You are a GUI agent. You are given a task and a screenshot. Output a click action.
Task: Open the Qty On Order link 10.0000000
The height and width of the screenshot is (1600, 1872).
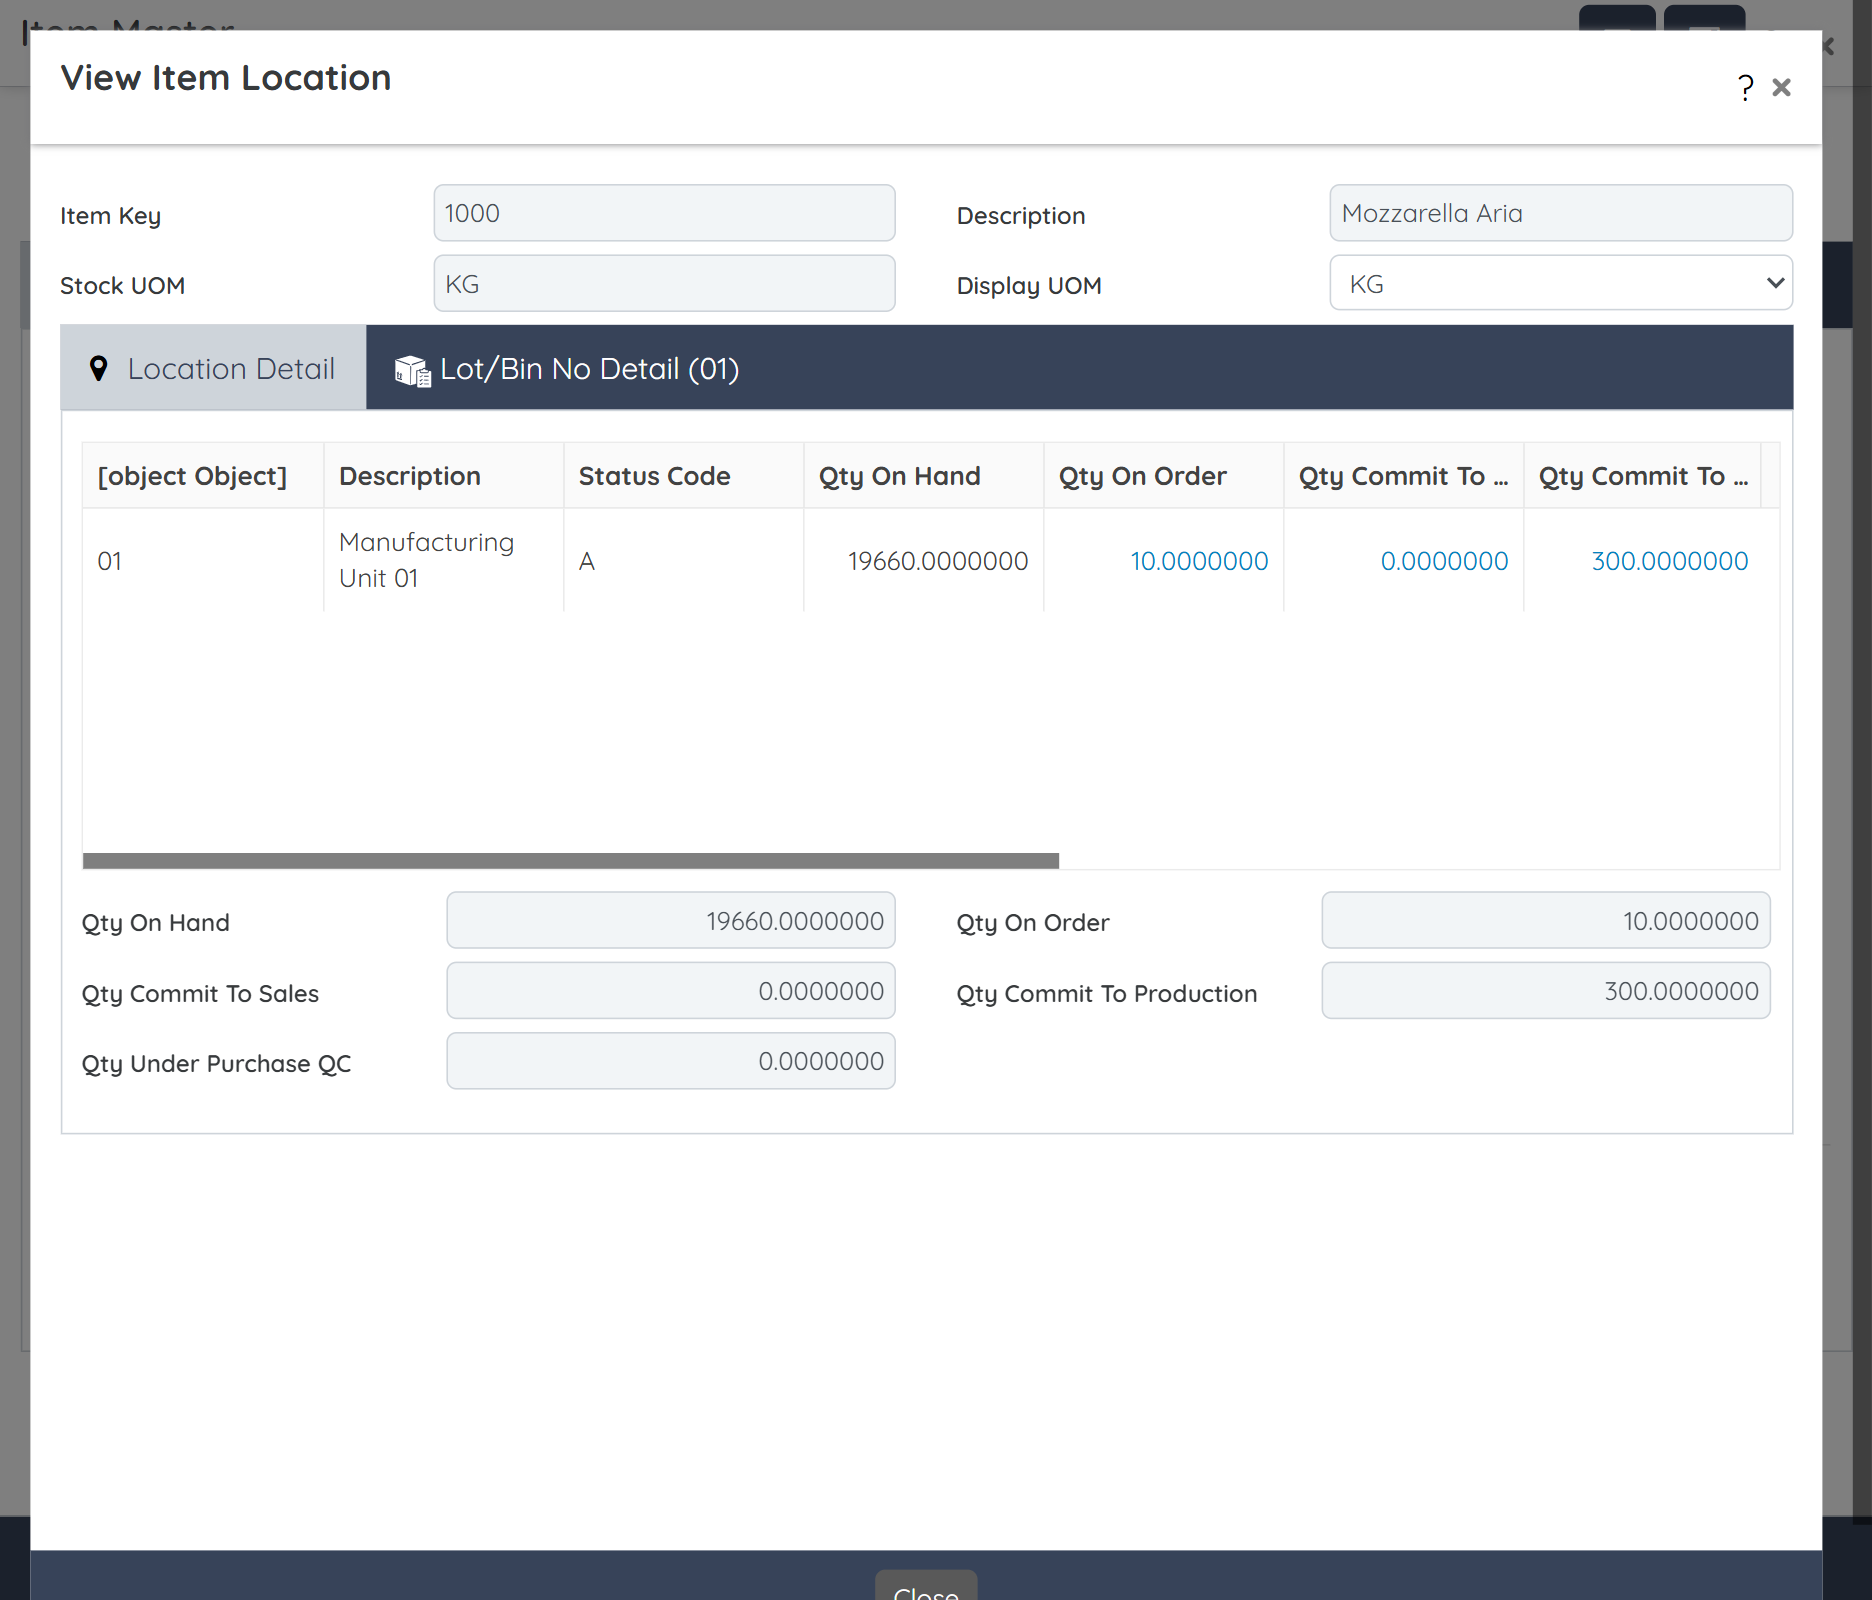point(1198,561)
